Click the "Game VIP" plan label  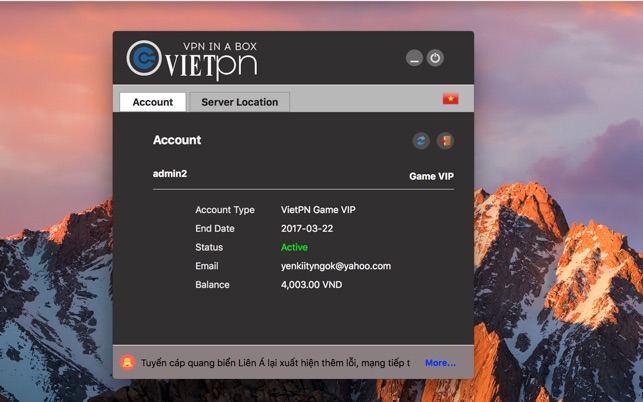tap(431, 176)
